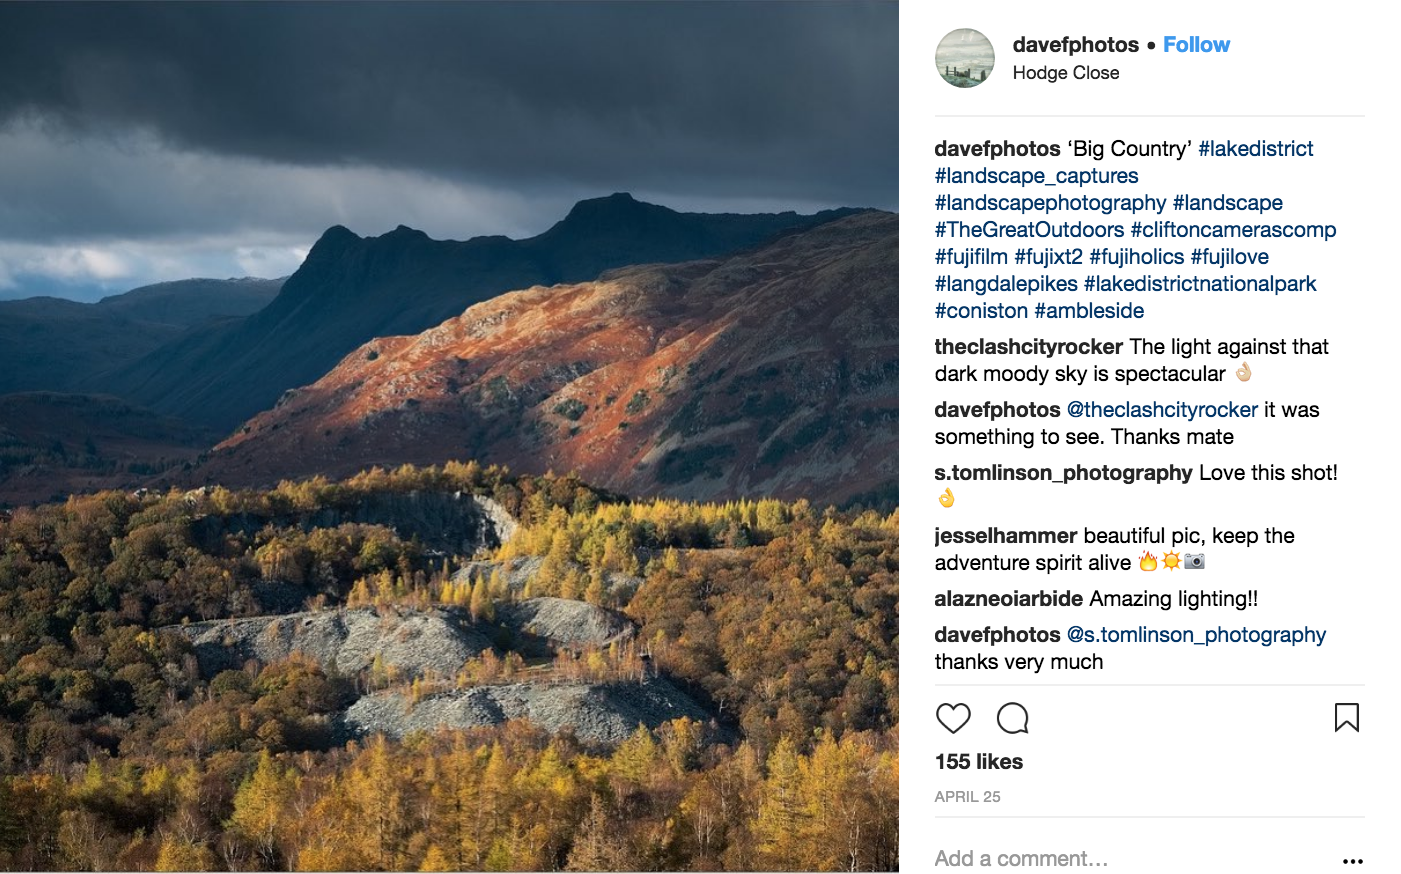The width and height of the screenshot is (1401, 874).
Task: Open the davefphotos username in header
Action: [1076, 45]
